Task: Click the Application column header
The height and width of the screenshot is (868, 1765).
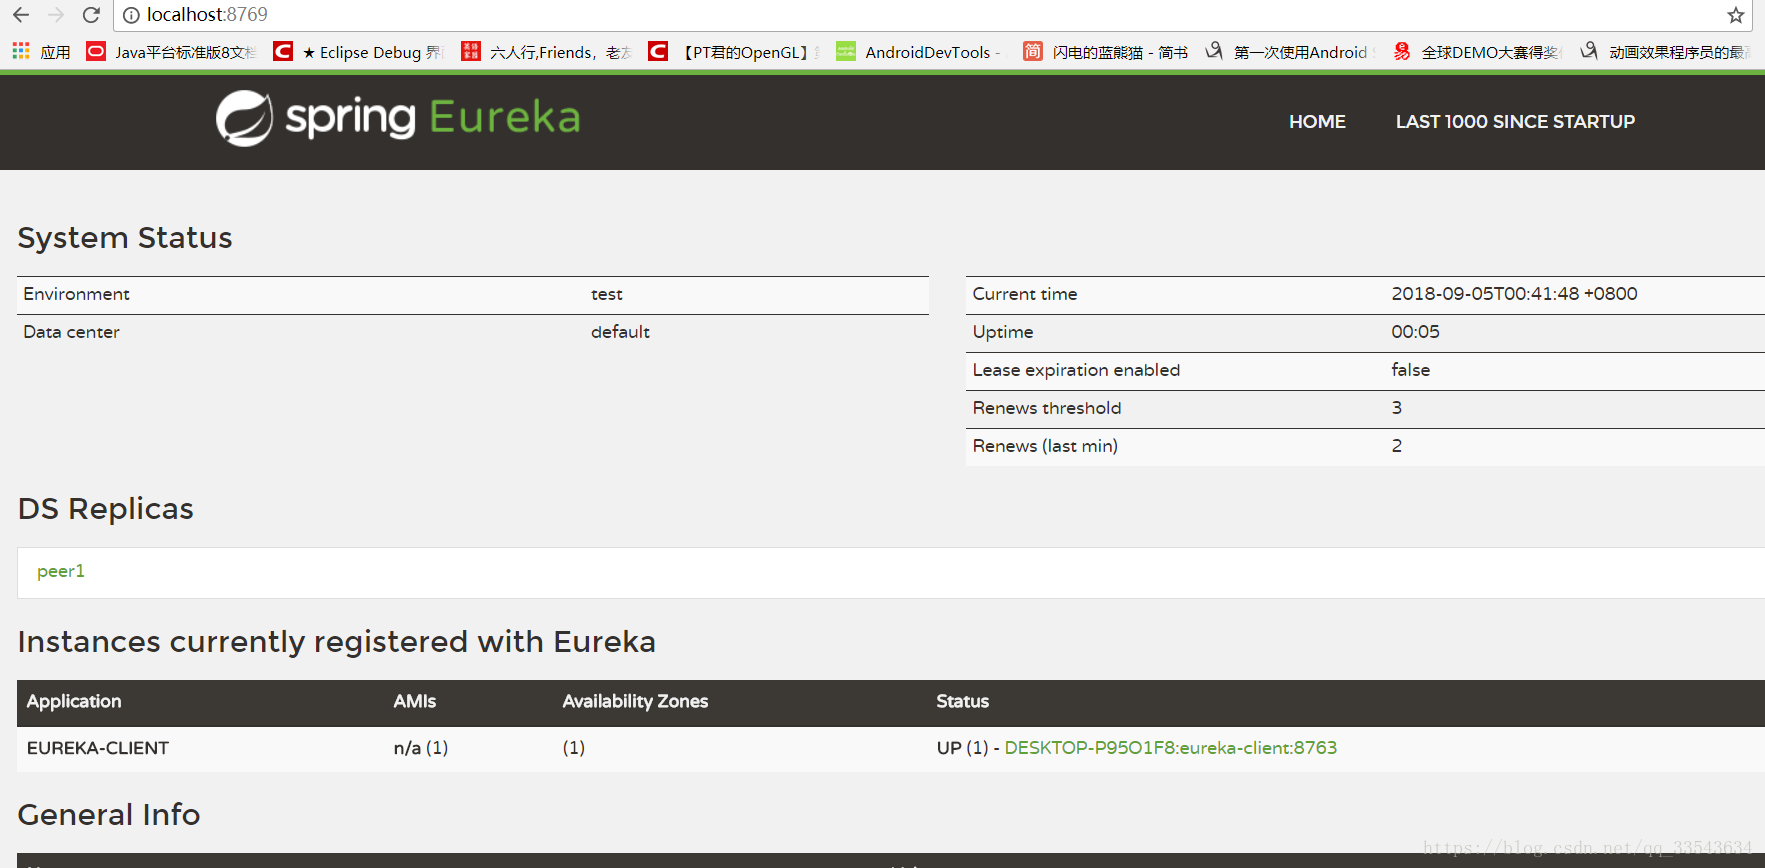Action: pyautogui.click(x=74, y=702)
